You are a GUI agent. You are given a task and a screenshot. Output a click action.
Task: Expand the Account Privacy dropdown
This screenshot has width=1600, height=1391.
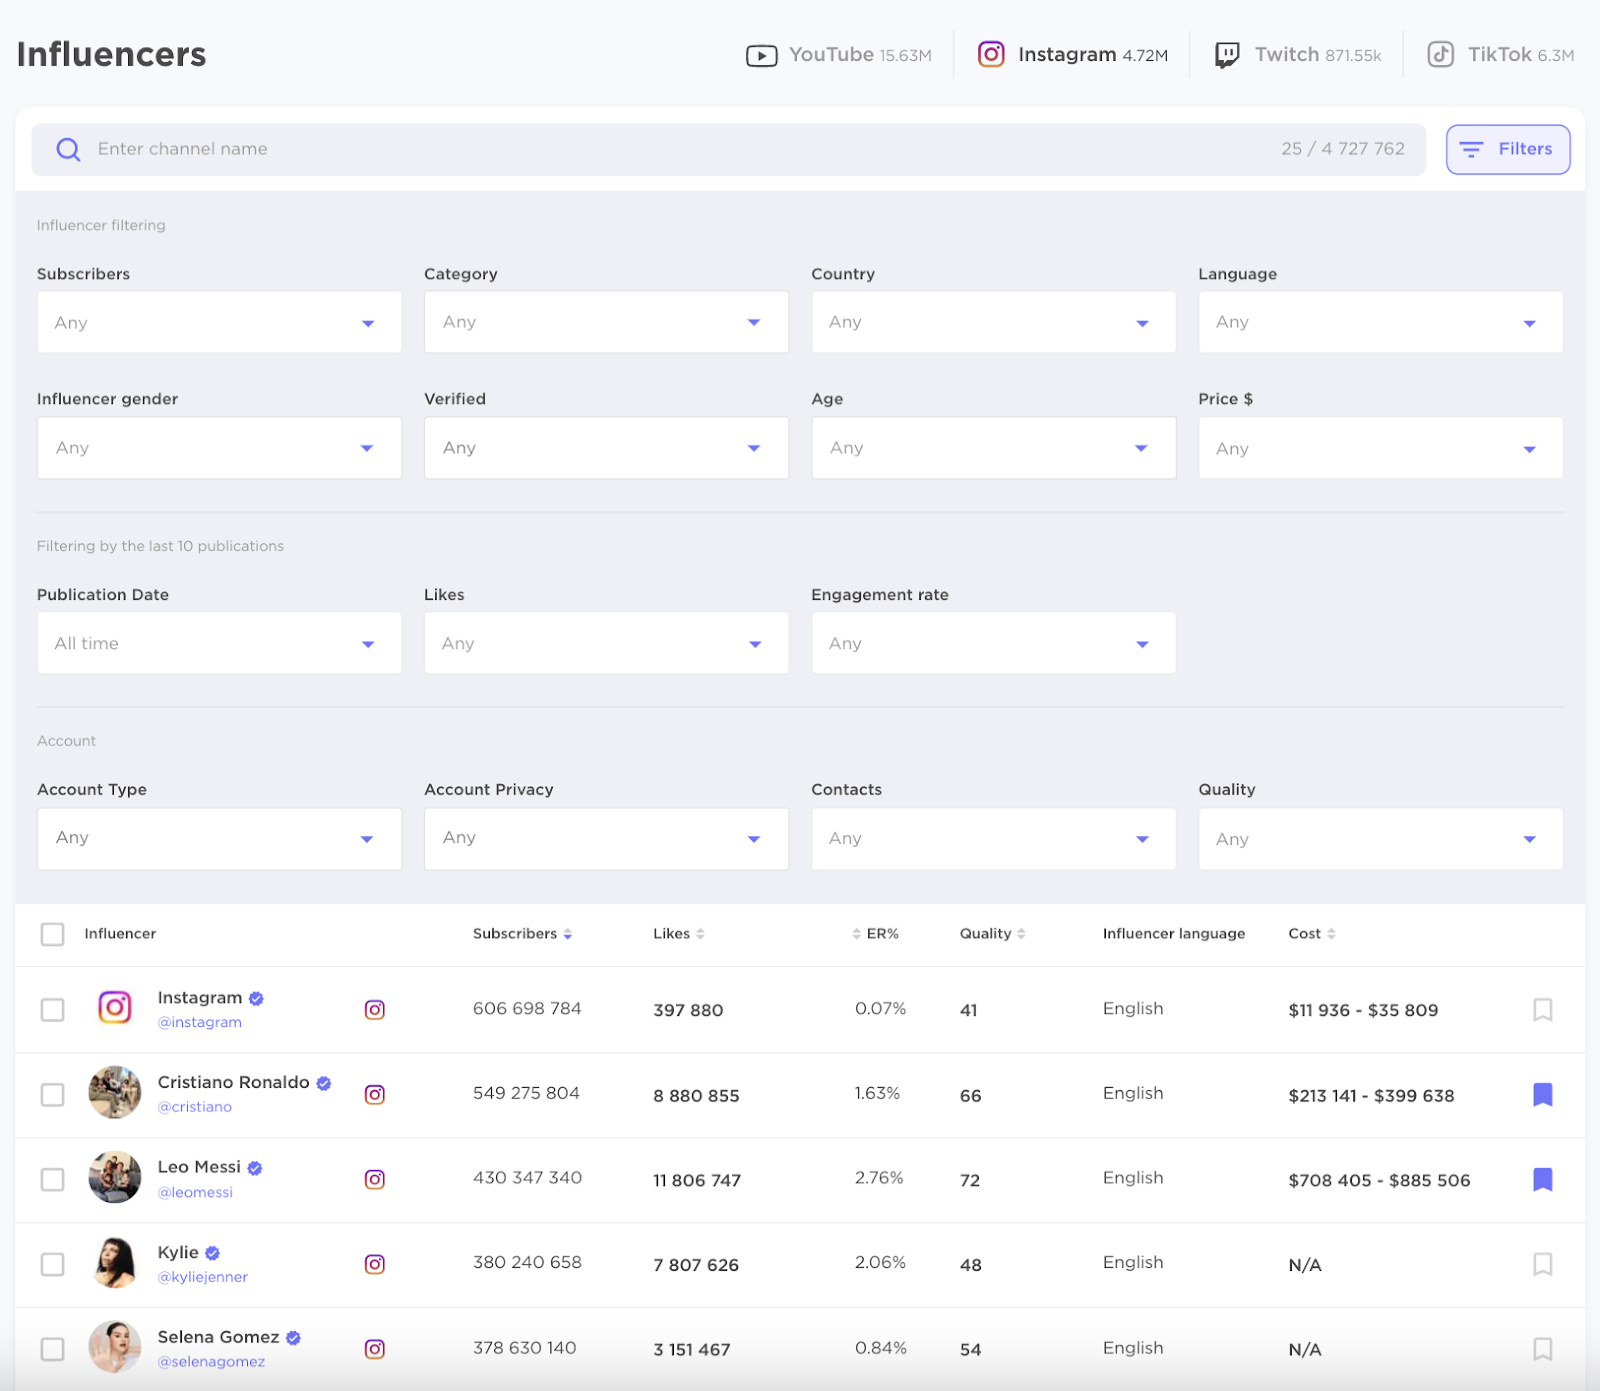606,839
